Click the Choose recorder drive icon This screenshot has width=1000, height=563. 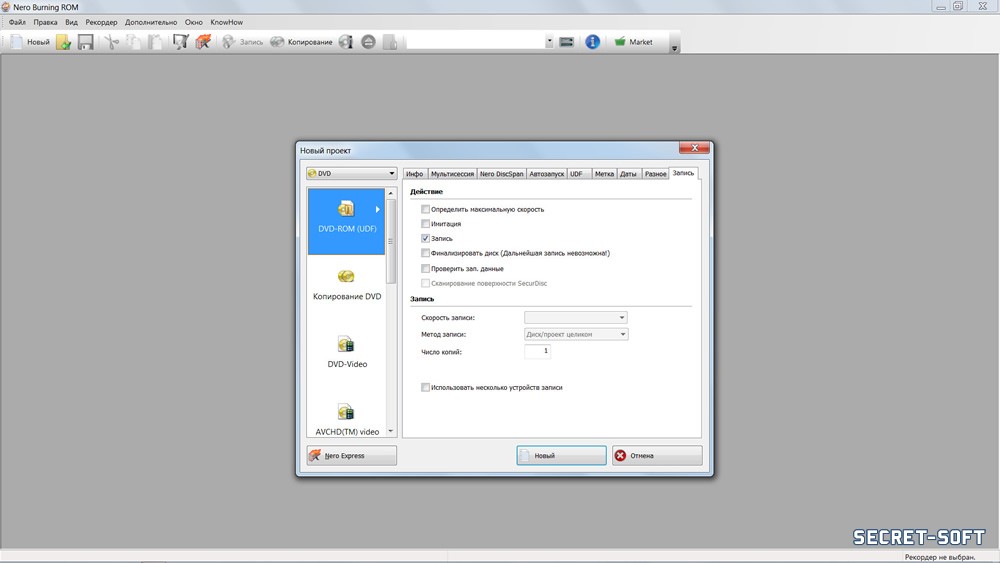pos(566,42)
